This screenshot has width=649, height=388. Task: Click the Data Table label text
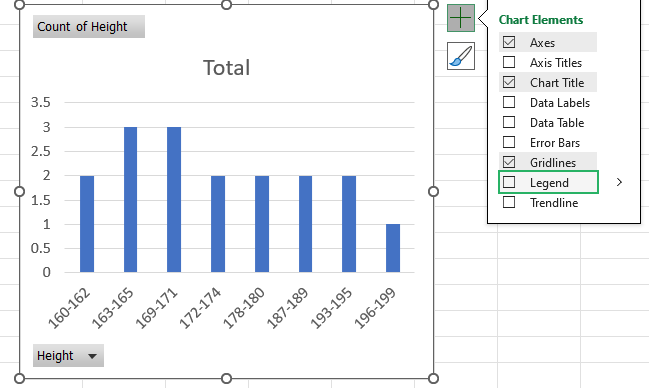click(x=557, y=123)
